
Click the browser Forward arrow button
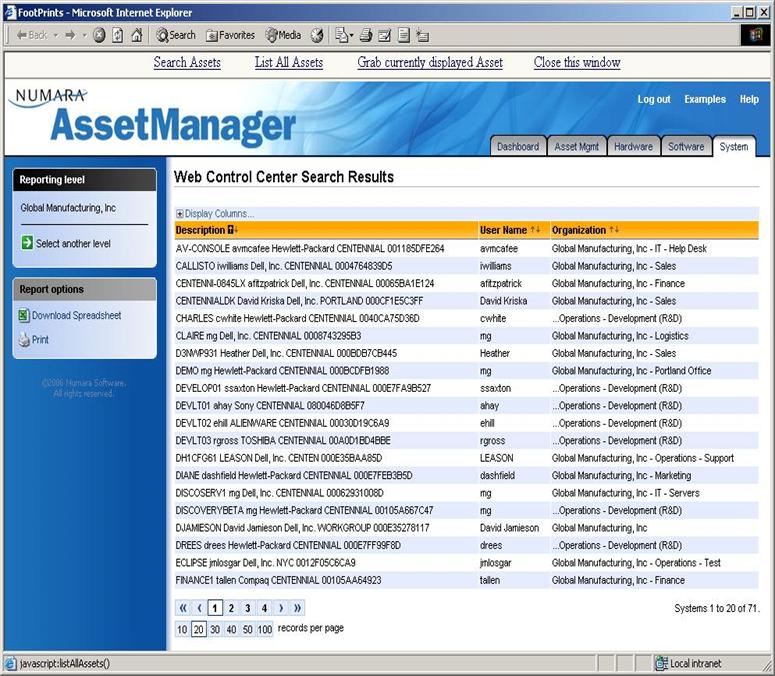point(71,35)
